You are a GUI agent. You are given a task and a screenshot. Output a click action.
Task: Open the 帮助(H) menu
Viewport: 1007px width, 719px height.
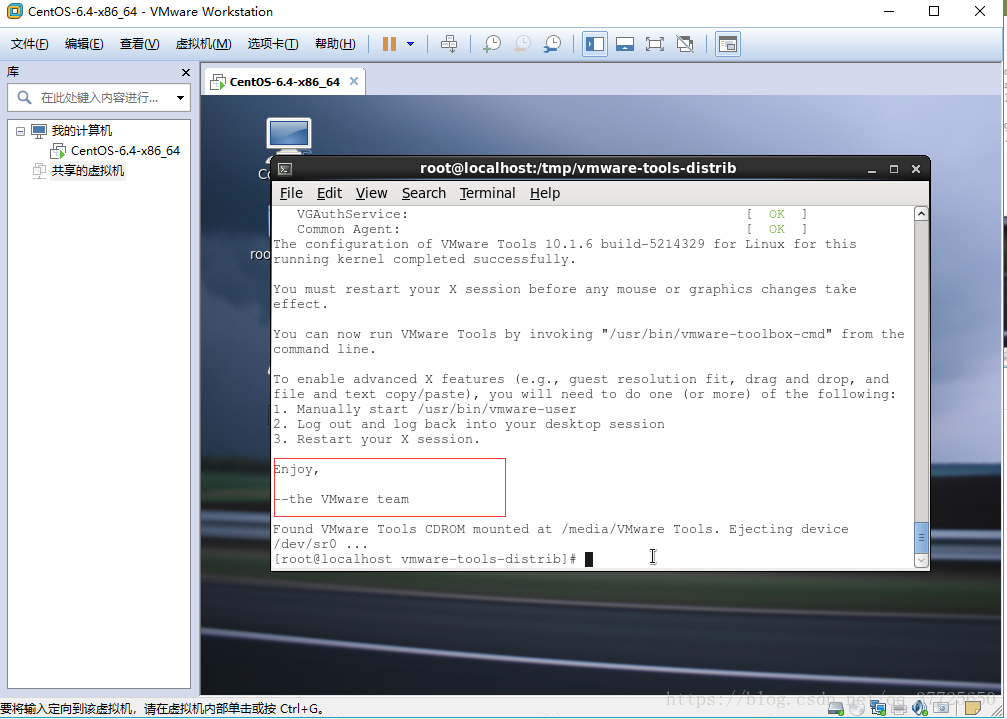pyautogui.click(x=335, y=44)
